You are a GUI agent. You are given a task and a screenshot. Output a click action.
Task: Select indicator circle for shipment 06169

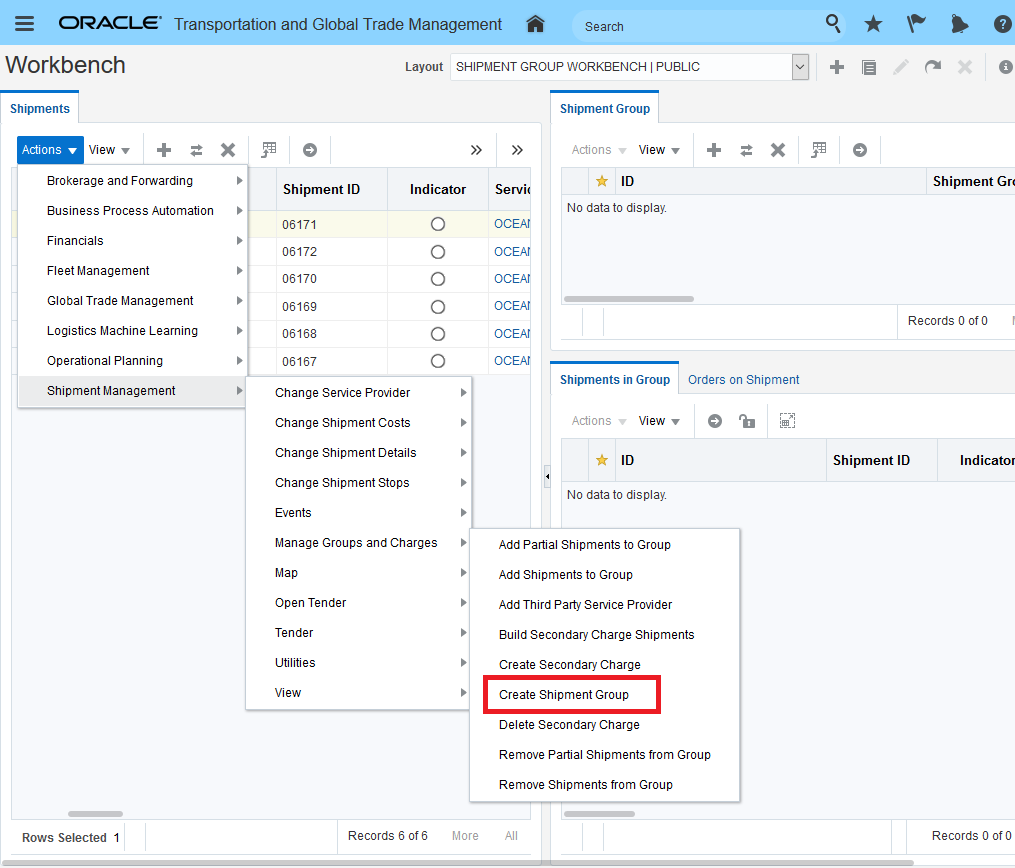438,307
